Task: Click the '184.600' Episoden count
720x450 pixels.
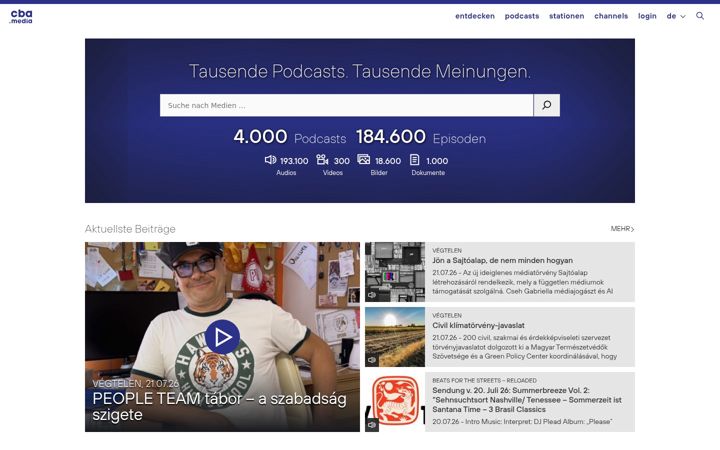Action: (391, 136)
